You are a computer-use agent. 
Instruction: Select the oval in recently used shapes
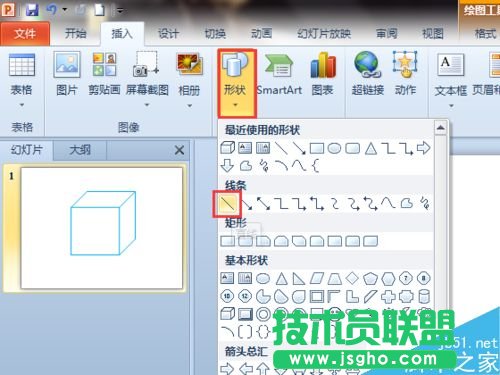point(334,148)
